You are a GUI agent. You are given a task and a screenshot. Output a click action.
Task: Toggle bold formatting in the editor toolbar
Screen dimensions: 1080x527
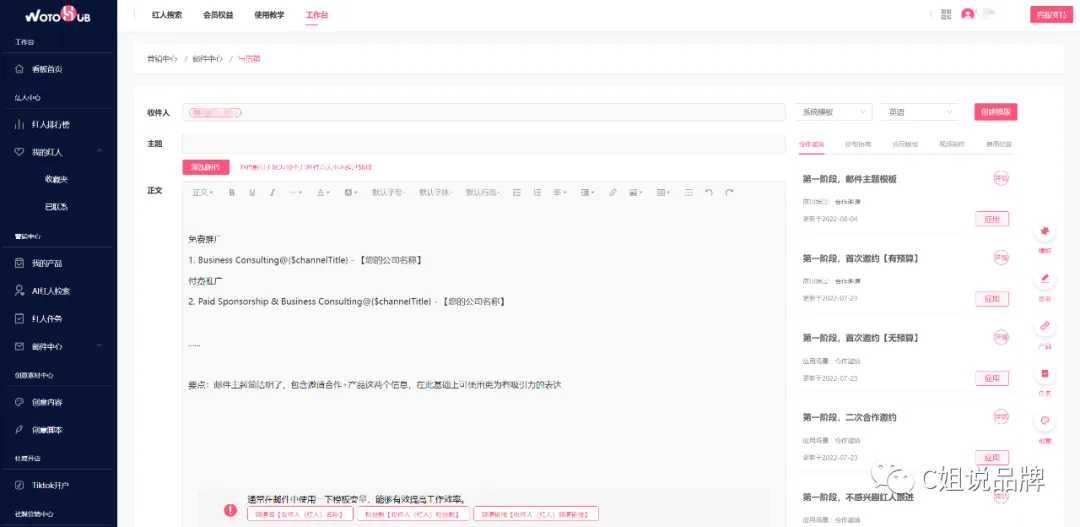click(x=232, y=193)
